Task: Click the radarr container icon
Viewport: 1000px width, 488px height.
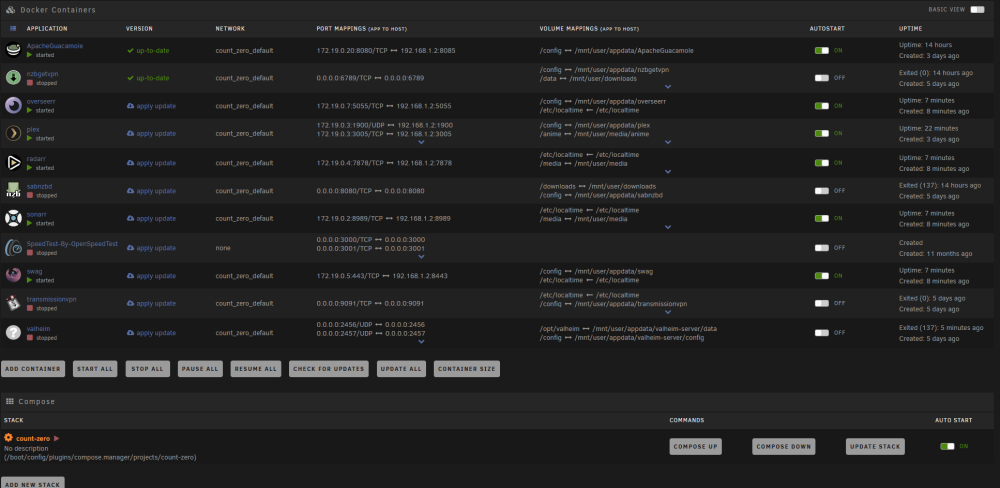Action: pos(13,163)
